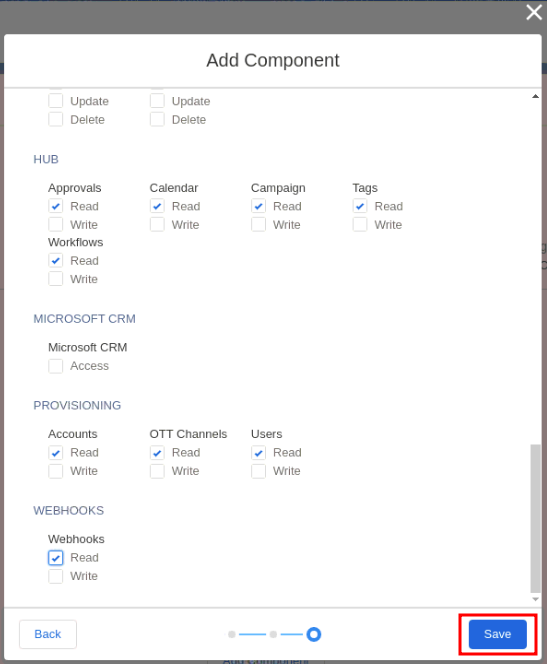Enable Accounts Write permission
Image resolution: width=547 pixels, height=664 pixels.
(55, 471)
